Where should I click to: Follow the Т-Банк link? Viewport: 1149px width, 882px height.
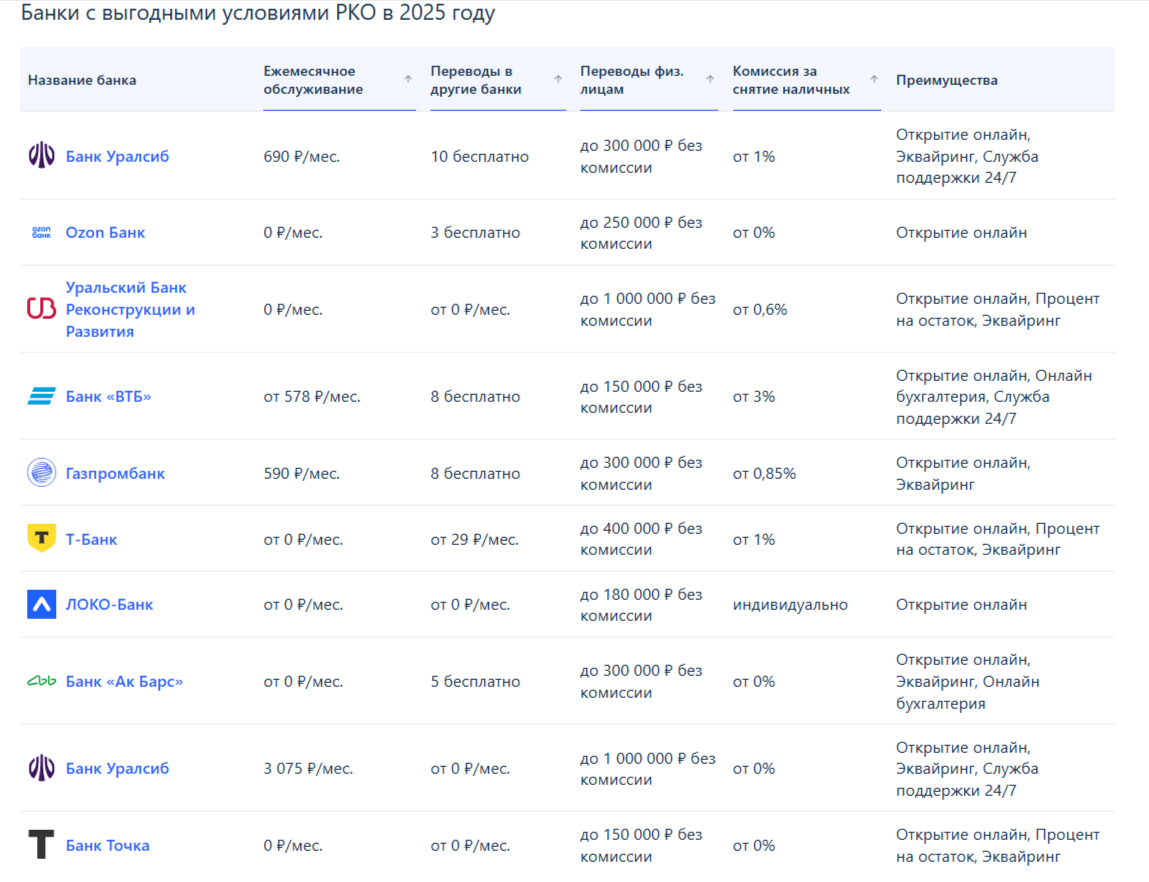pyautogui.click(x=92, y=539)
